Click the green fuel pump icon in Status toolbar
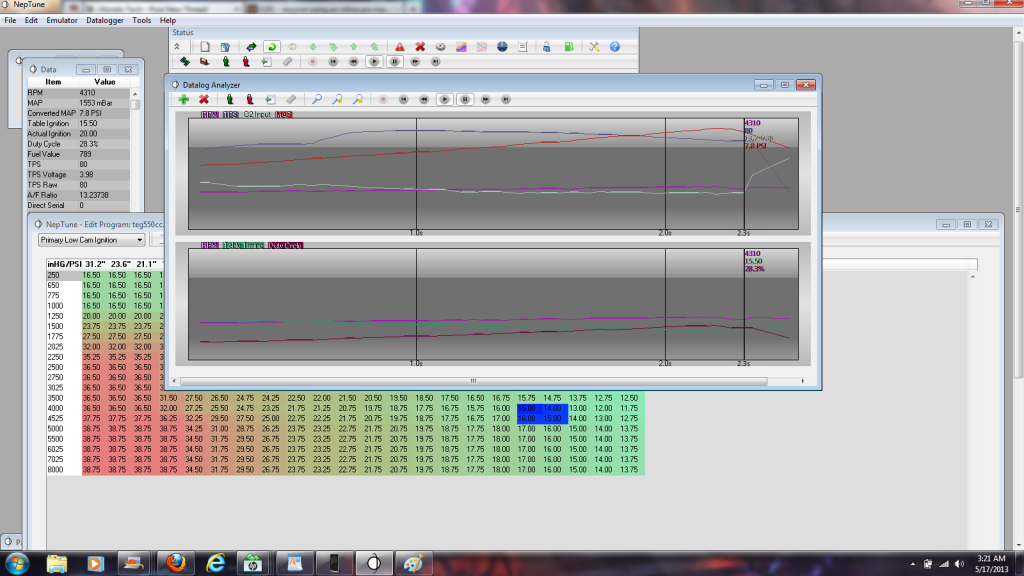This screenshot has height=576, width=1024. point(568,46)
